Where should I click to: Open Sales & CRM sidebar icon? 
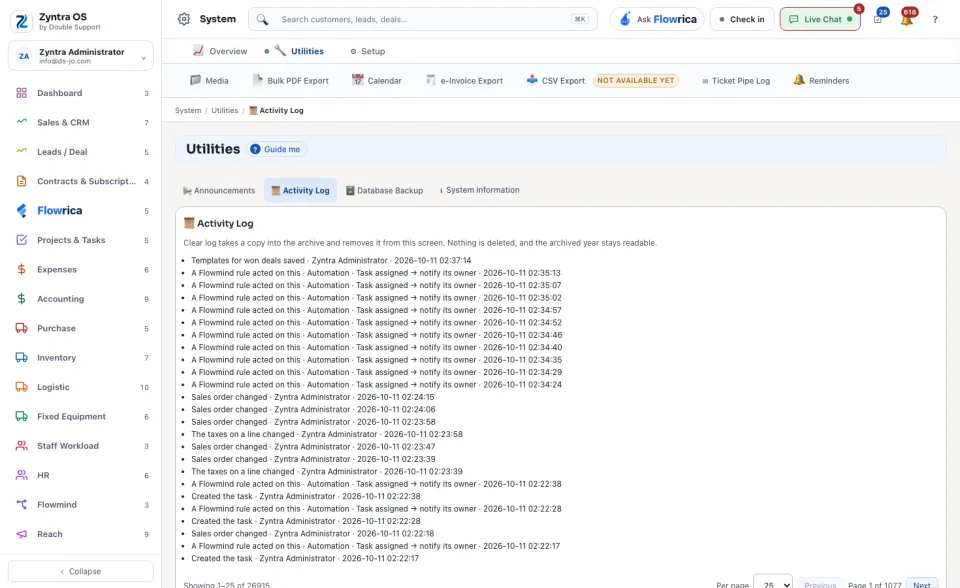click(x=21, y=122)
